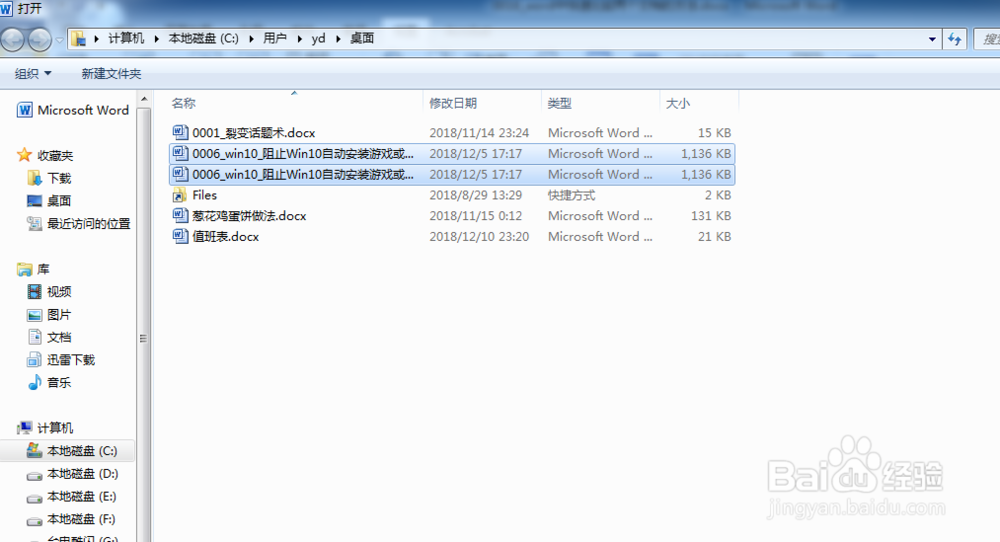Open the 组织 dropdown menu
The height and width of the screenshot is (542, 1000).
click(x=33, y=74)
